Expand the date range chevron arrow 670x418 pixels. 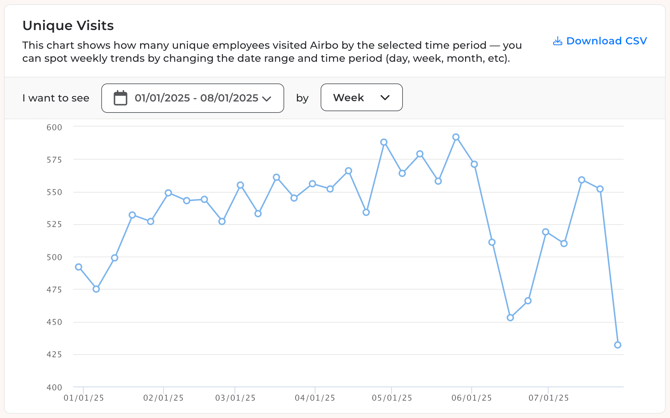pyautogui.click(x=267, y=99)
